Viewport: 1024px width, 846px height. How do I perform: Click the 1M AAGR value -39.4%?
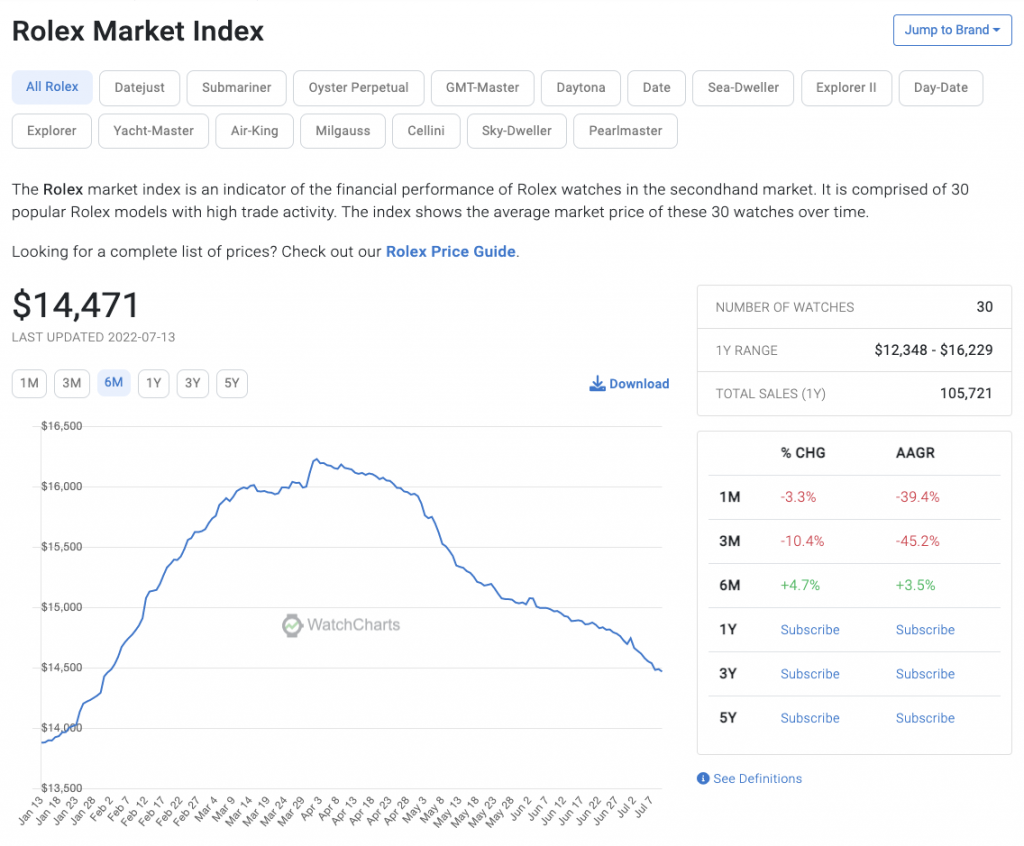[x=918, y=497]
